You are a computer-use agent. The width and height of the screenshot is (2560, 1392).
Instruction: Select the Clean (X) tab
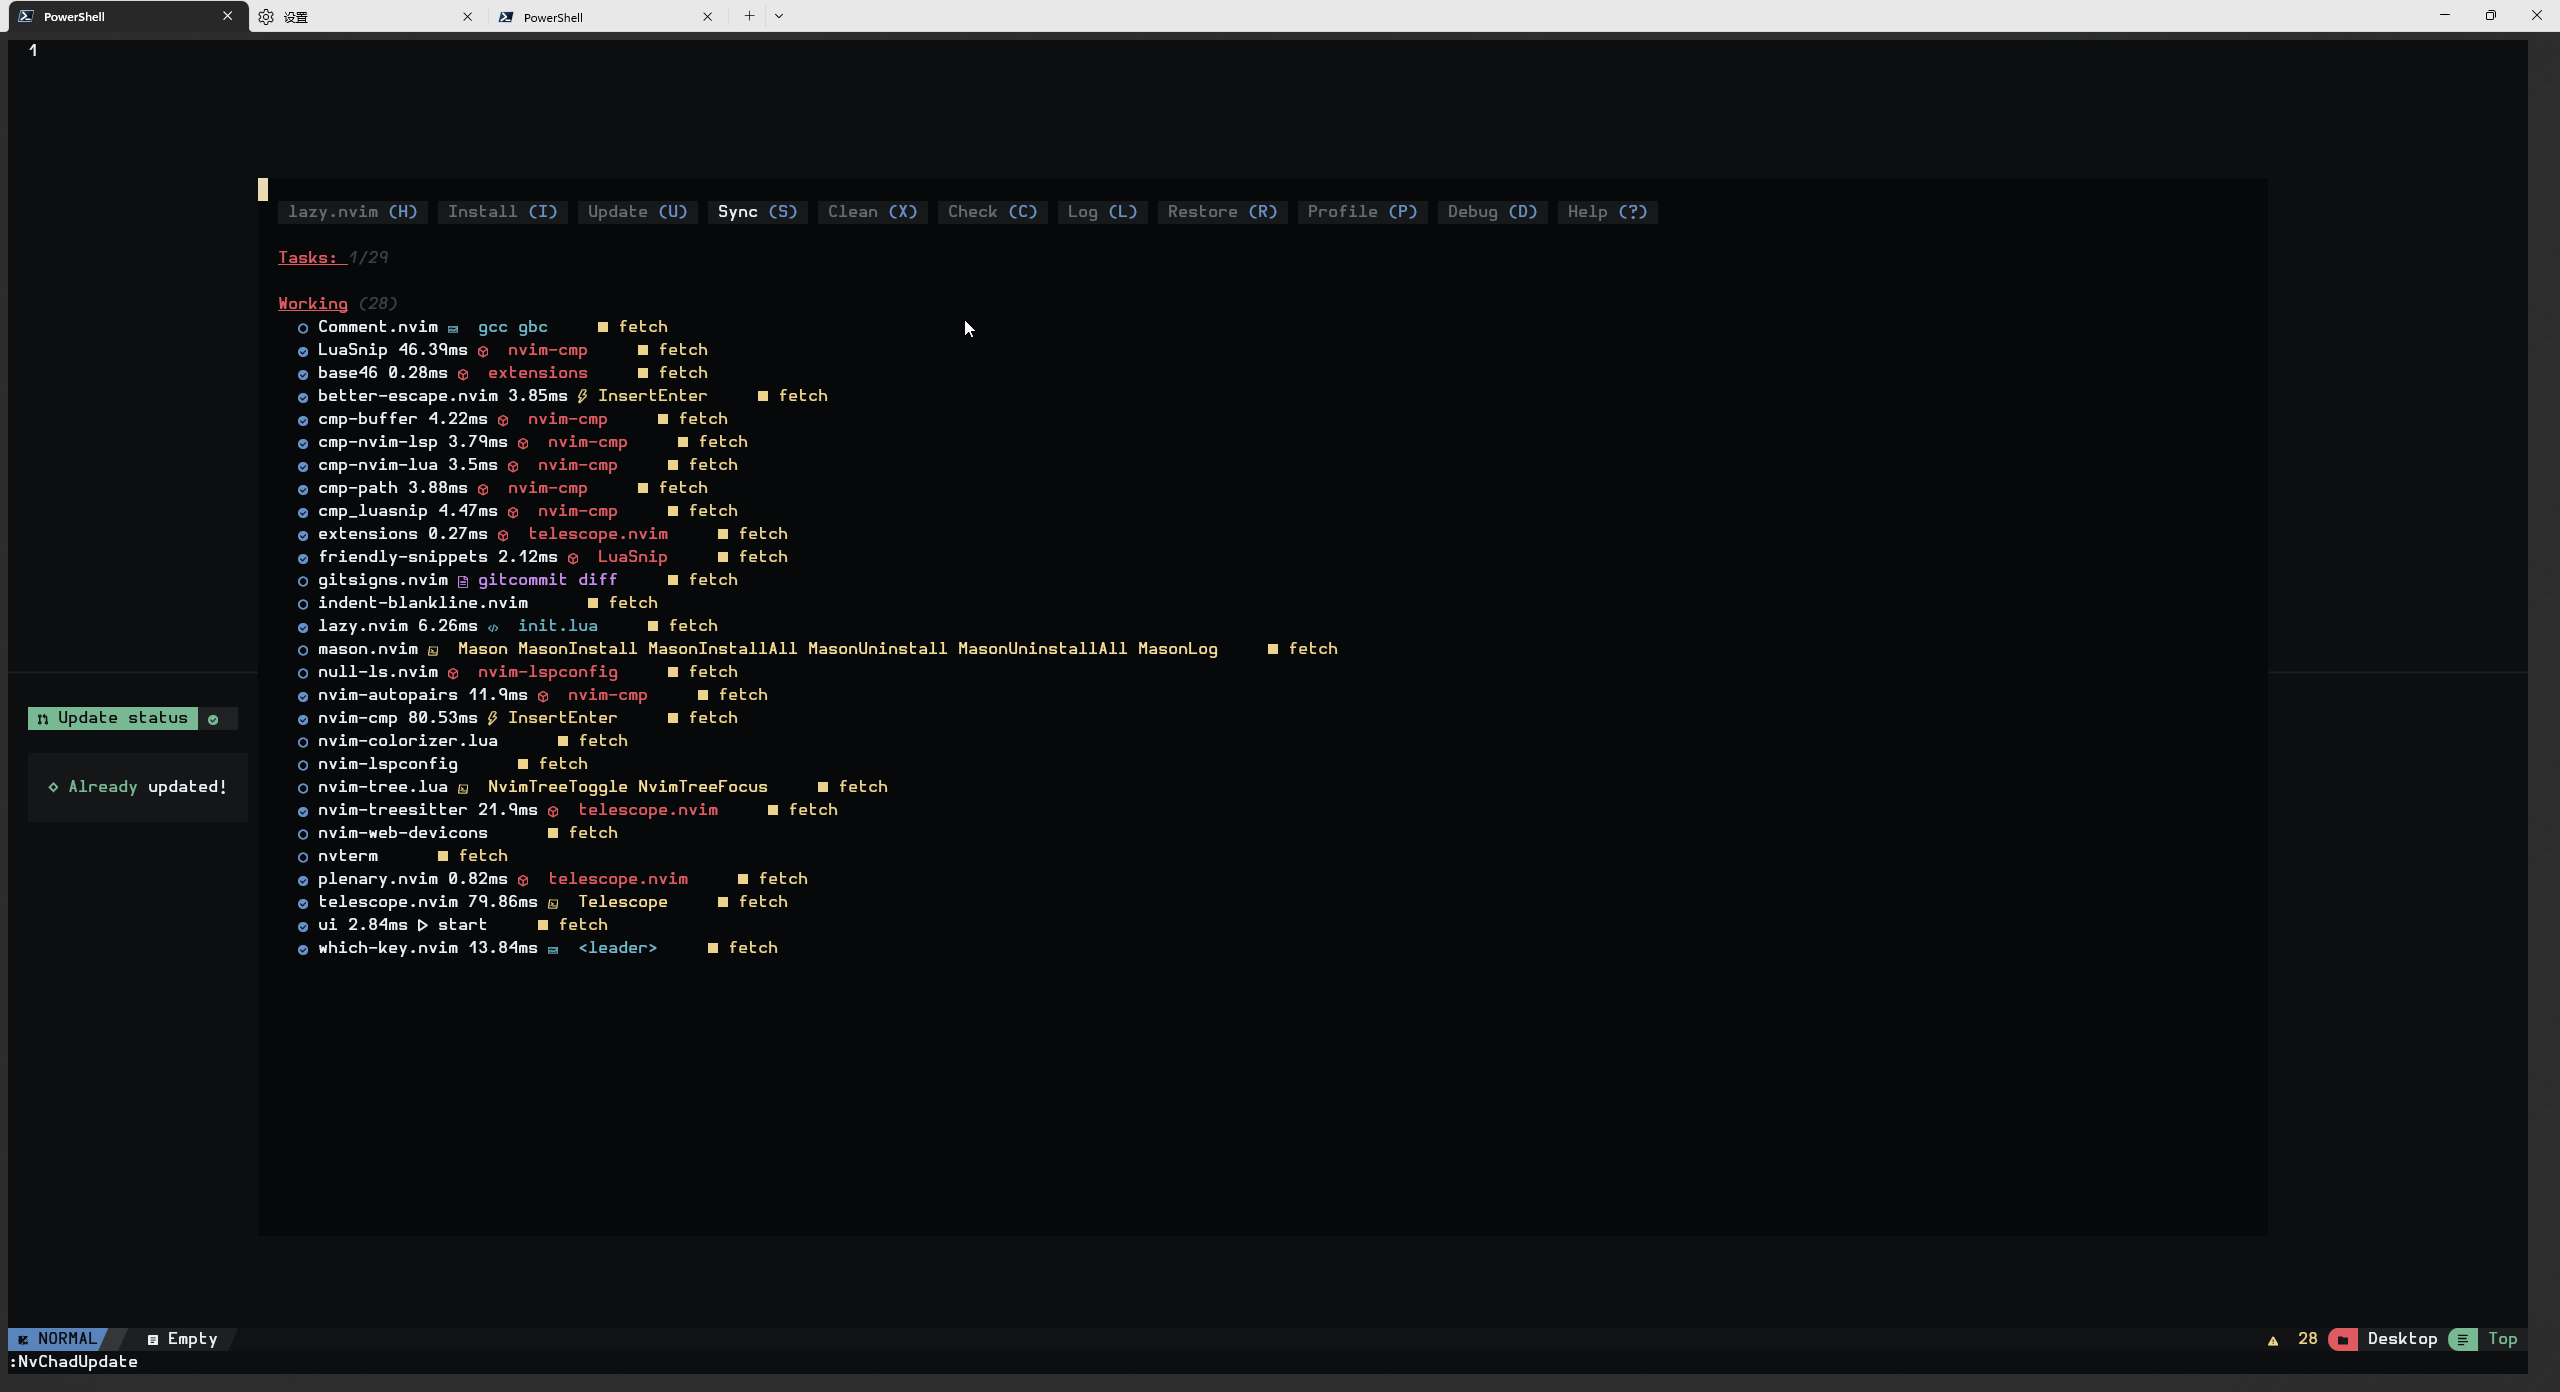(873, 212)
